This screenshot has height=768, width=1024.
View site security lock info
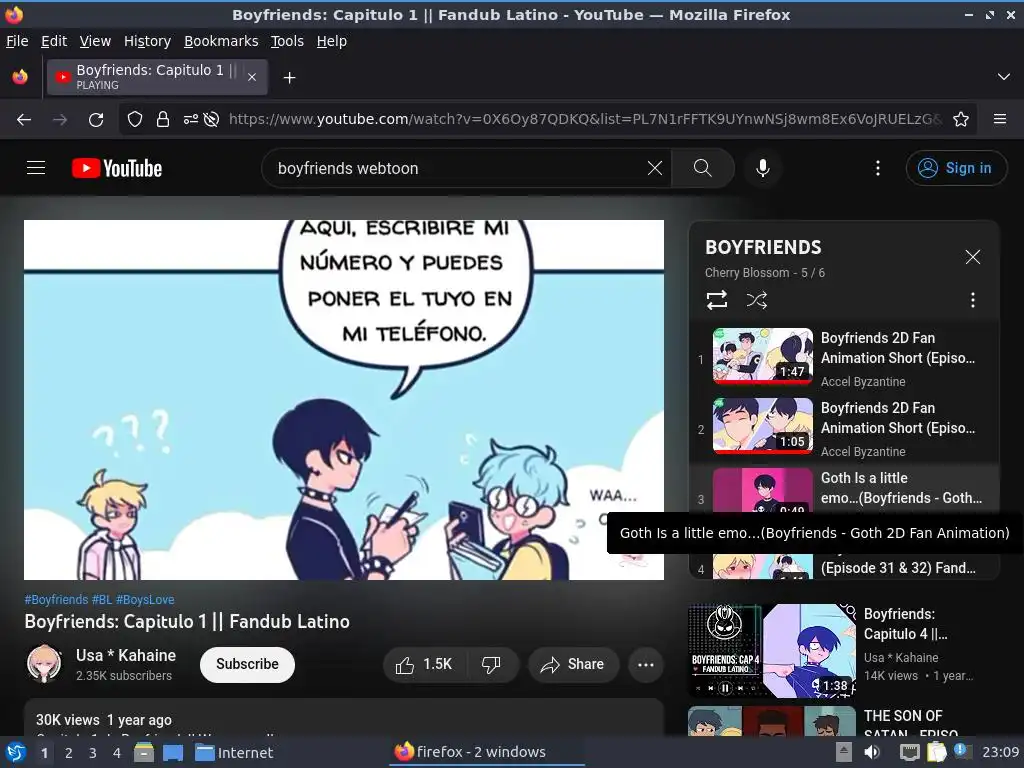163,120
